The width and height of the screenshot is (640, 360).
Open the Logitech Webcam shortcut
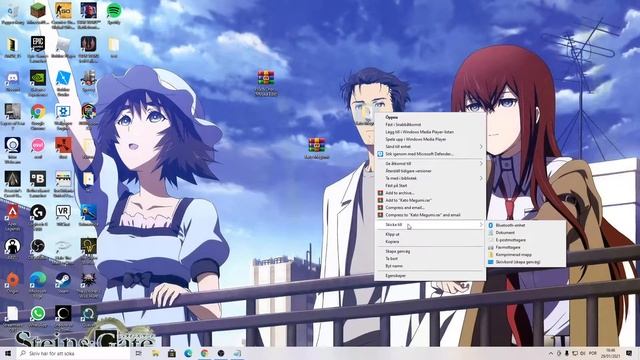(13, 150)
